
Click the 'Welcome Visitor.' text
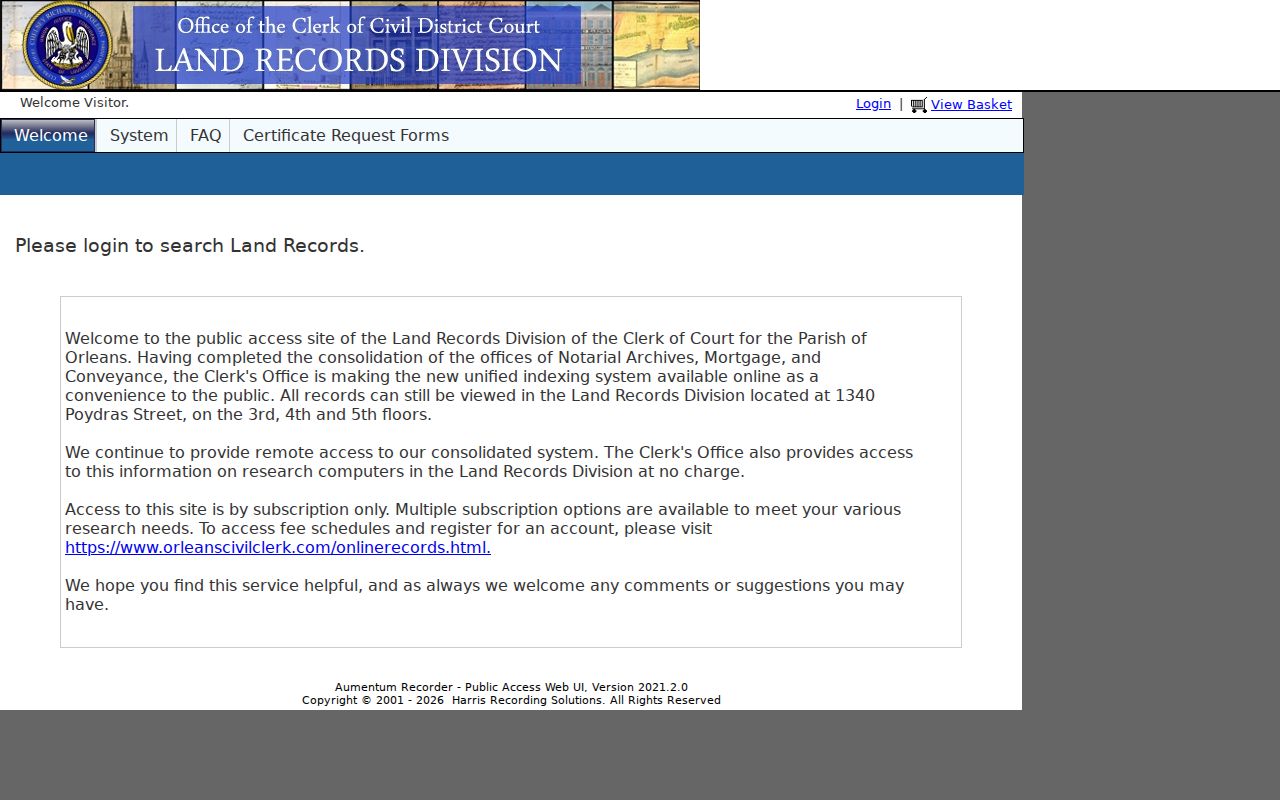pyautogui.click(x=74, y=103)
